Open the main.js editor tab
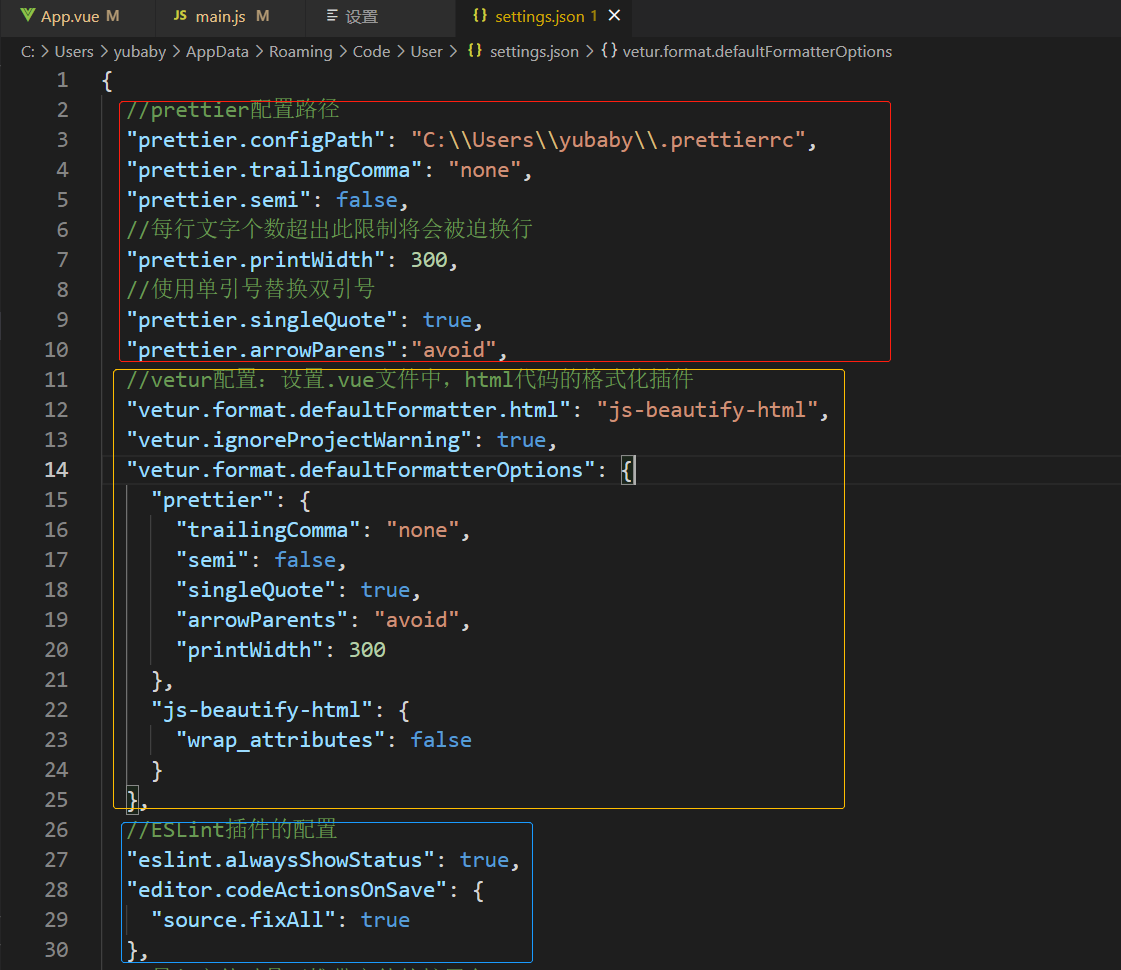Image resolution: width=1121 pixels, height=970 pixels. pyautogui.click(x=222, y=16)
